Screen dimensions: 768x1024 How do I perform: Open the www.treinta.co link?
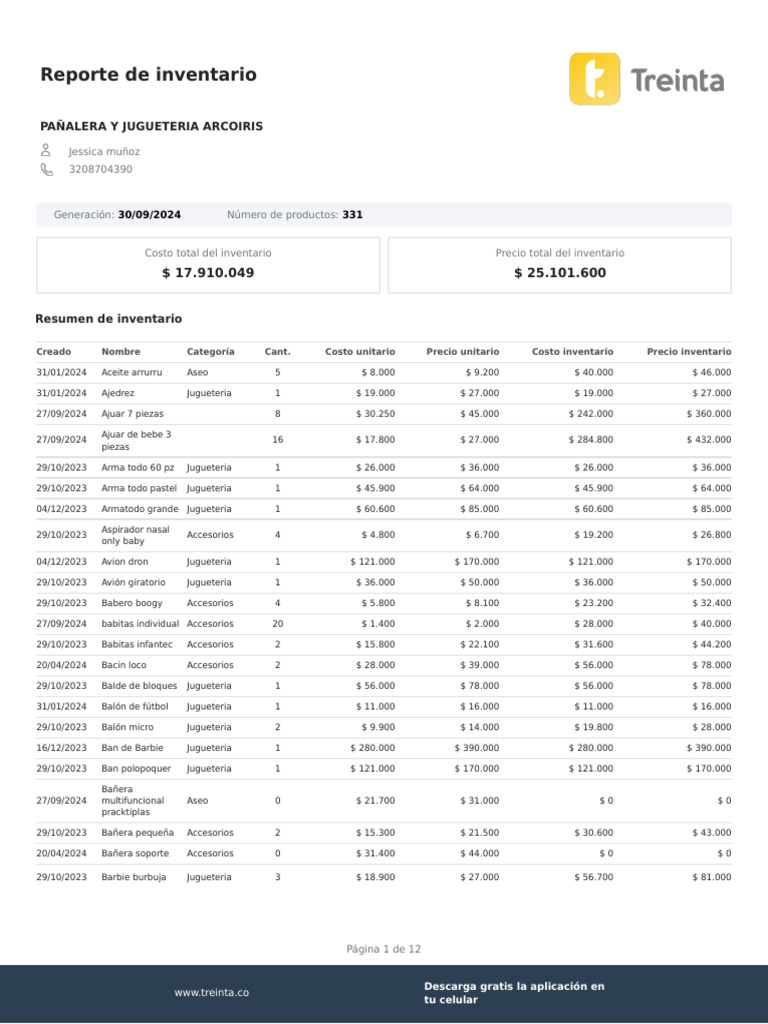tap(211, 993)
